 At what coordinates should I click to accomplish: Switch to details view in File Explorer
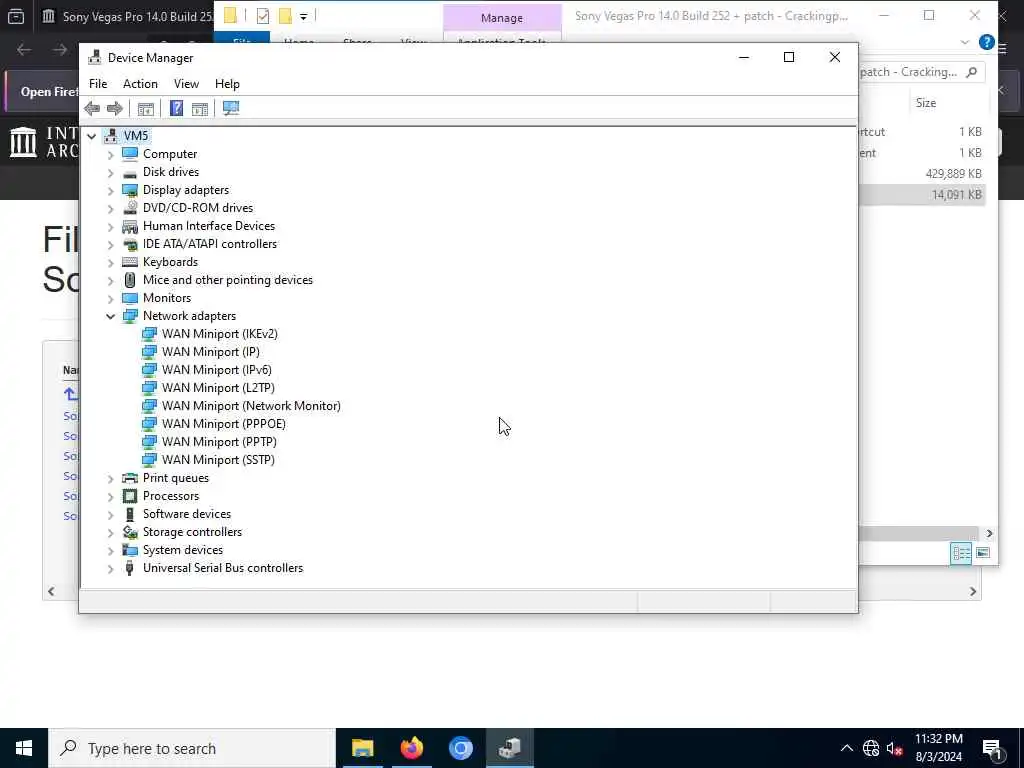(x=961, y=553)
